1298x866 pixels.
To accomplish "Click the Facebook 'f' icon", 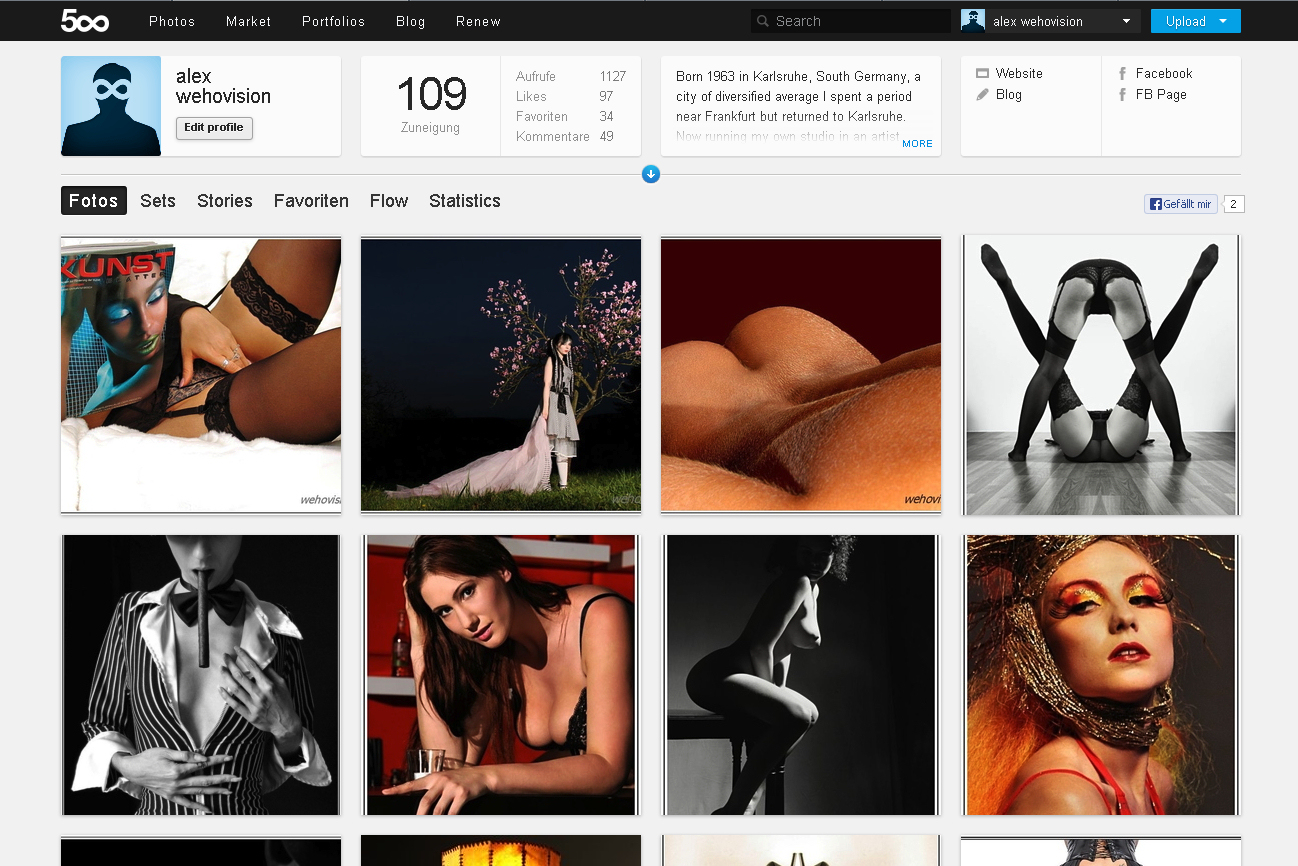I will 1122,73.
